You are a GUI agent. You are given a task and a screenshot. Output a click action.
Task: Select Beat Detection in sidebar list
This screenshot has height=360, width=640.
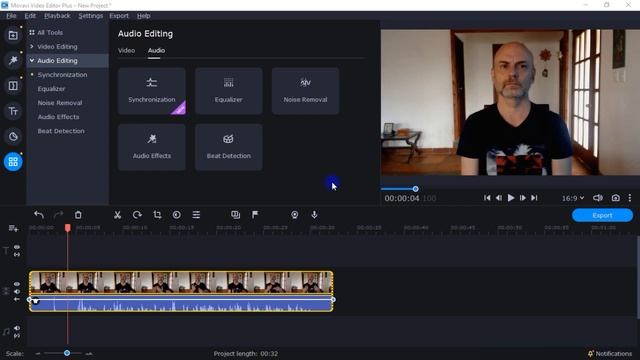tap(61, 131)
